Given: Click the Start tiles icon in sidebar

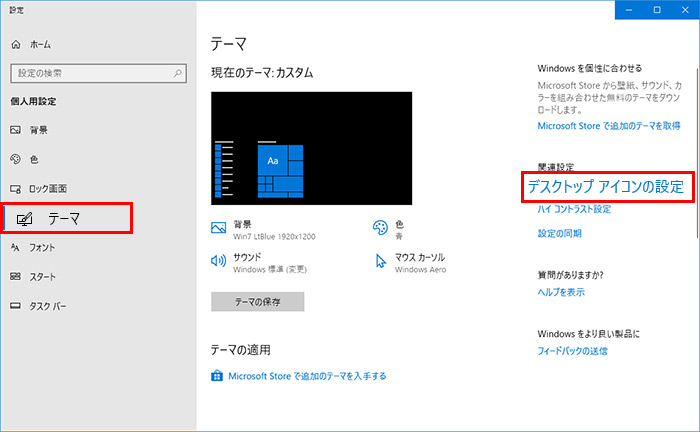Looking at the screenshot, I should pyautogui.click(x=16, y=277).
